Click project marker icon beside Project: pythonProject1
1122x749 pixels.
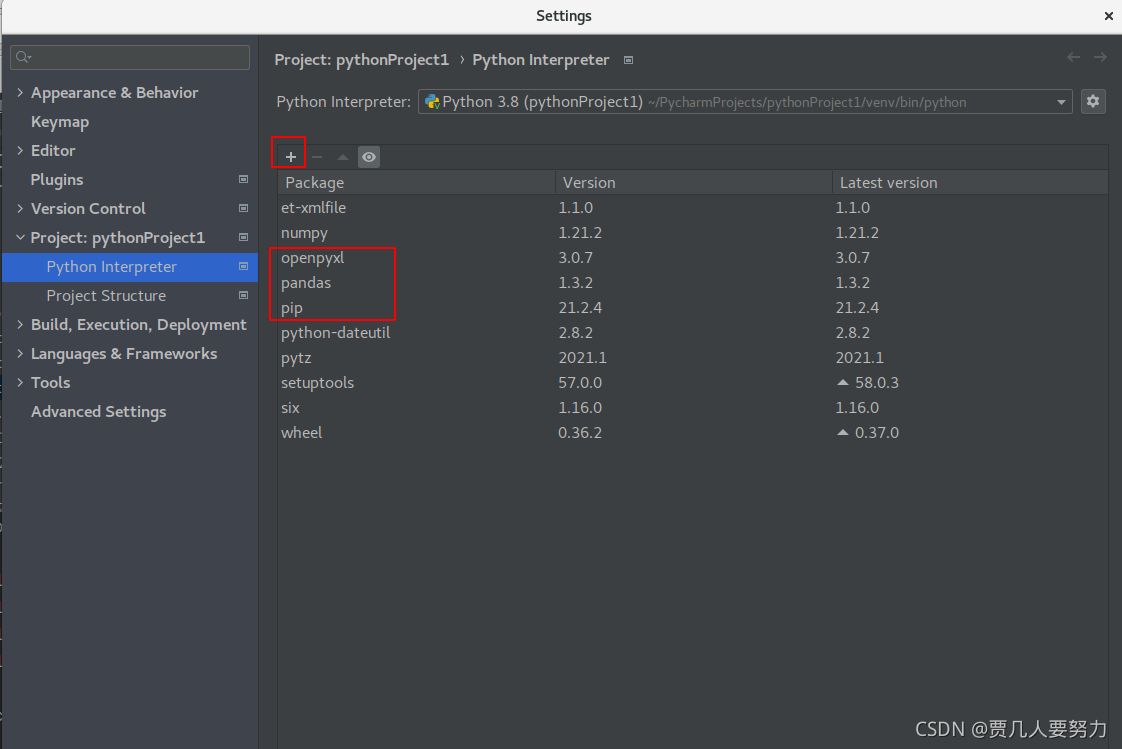click(x=243, y=238)
